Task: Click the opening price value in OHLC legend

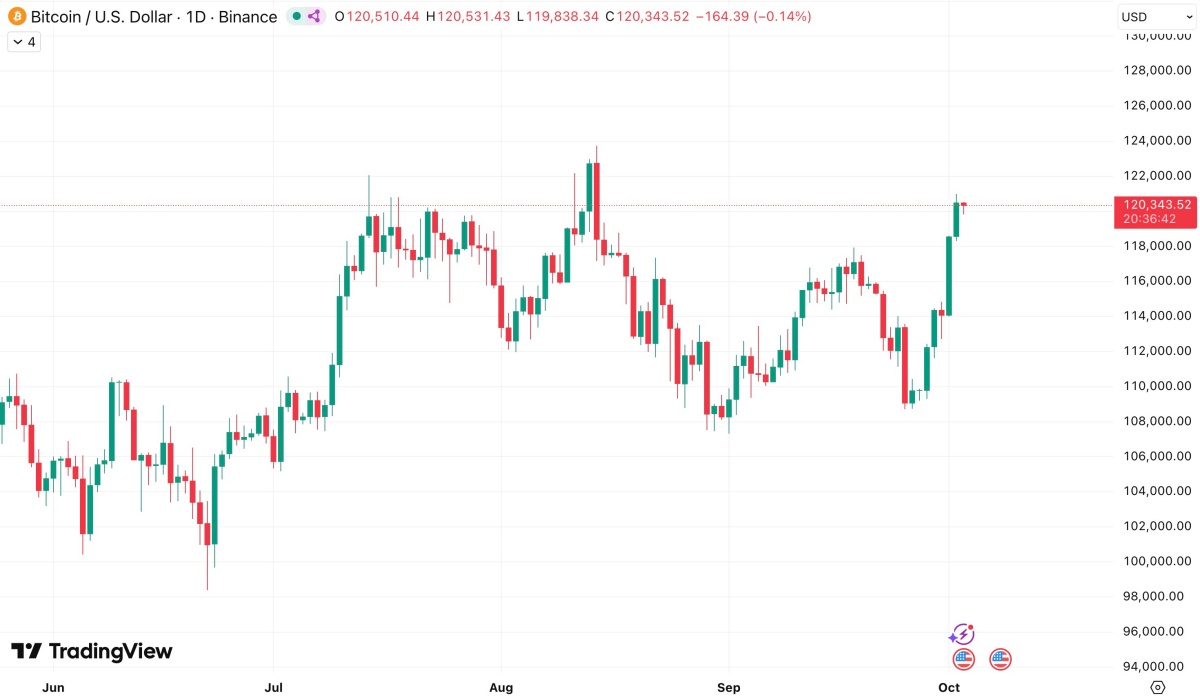Action: 383,16
